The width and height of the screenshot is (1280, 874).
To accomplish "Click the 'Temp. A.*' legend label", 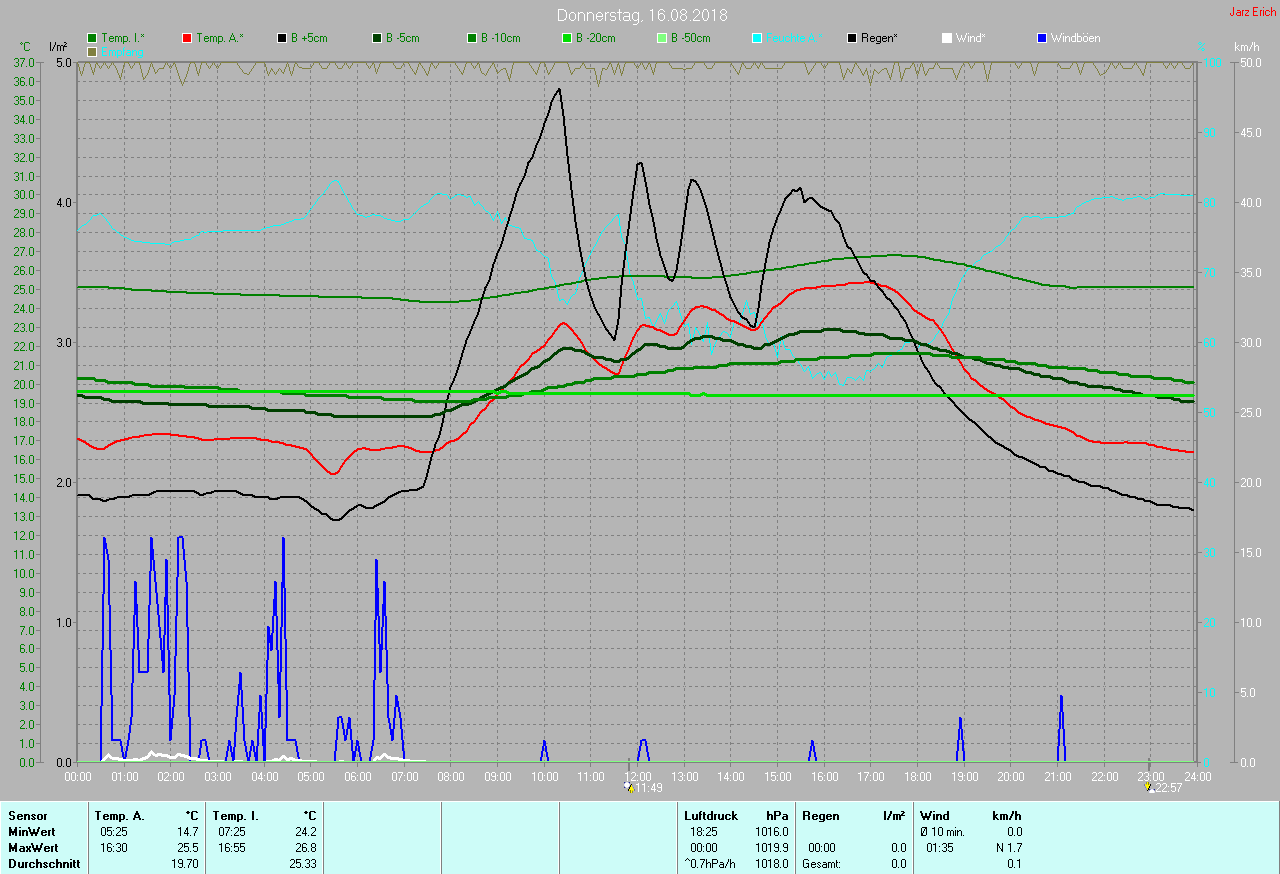I will [220, 38].
